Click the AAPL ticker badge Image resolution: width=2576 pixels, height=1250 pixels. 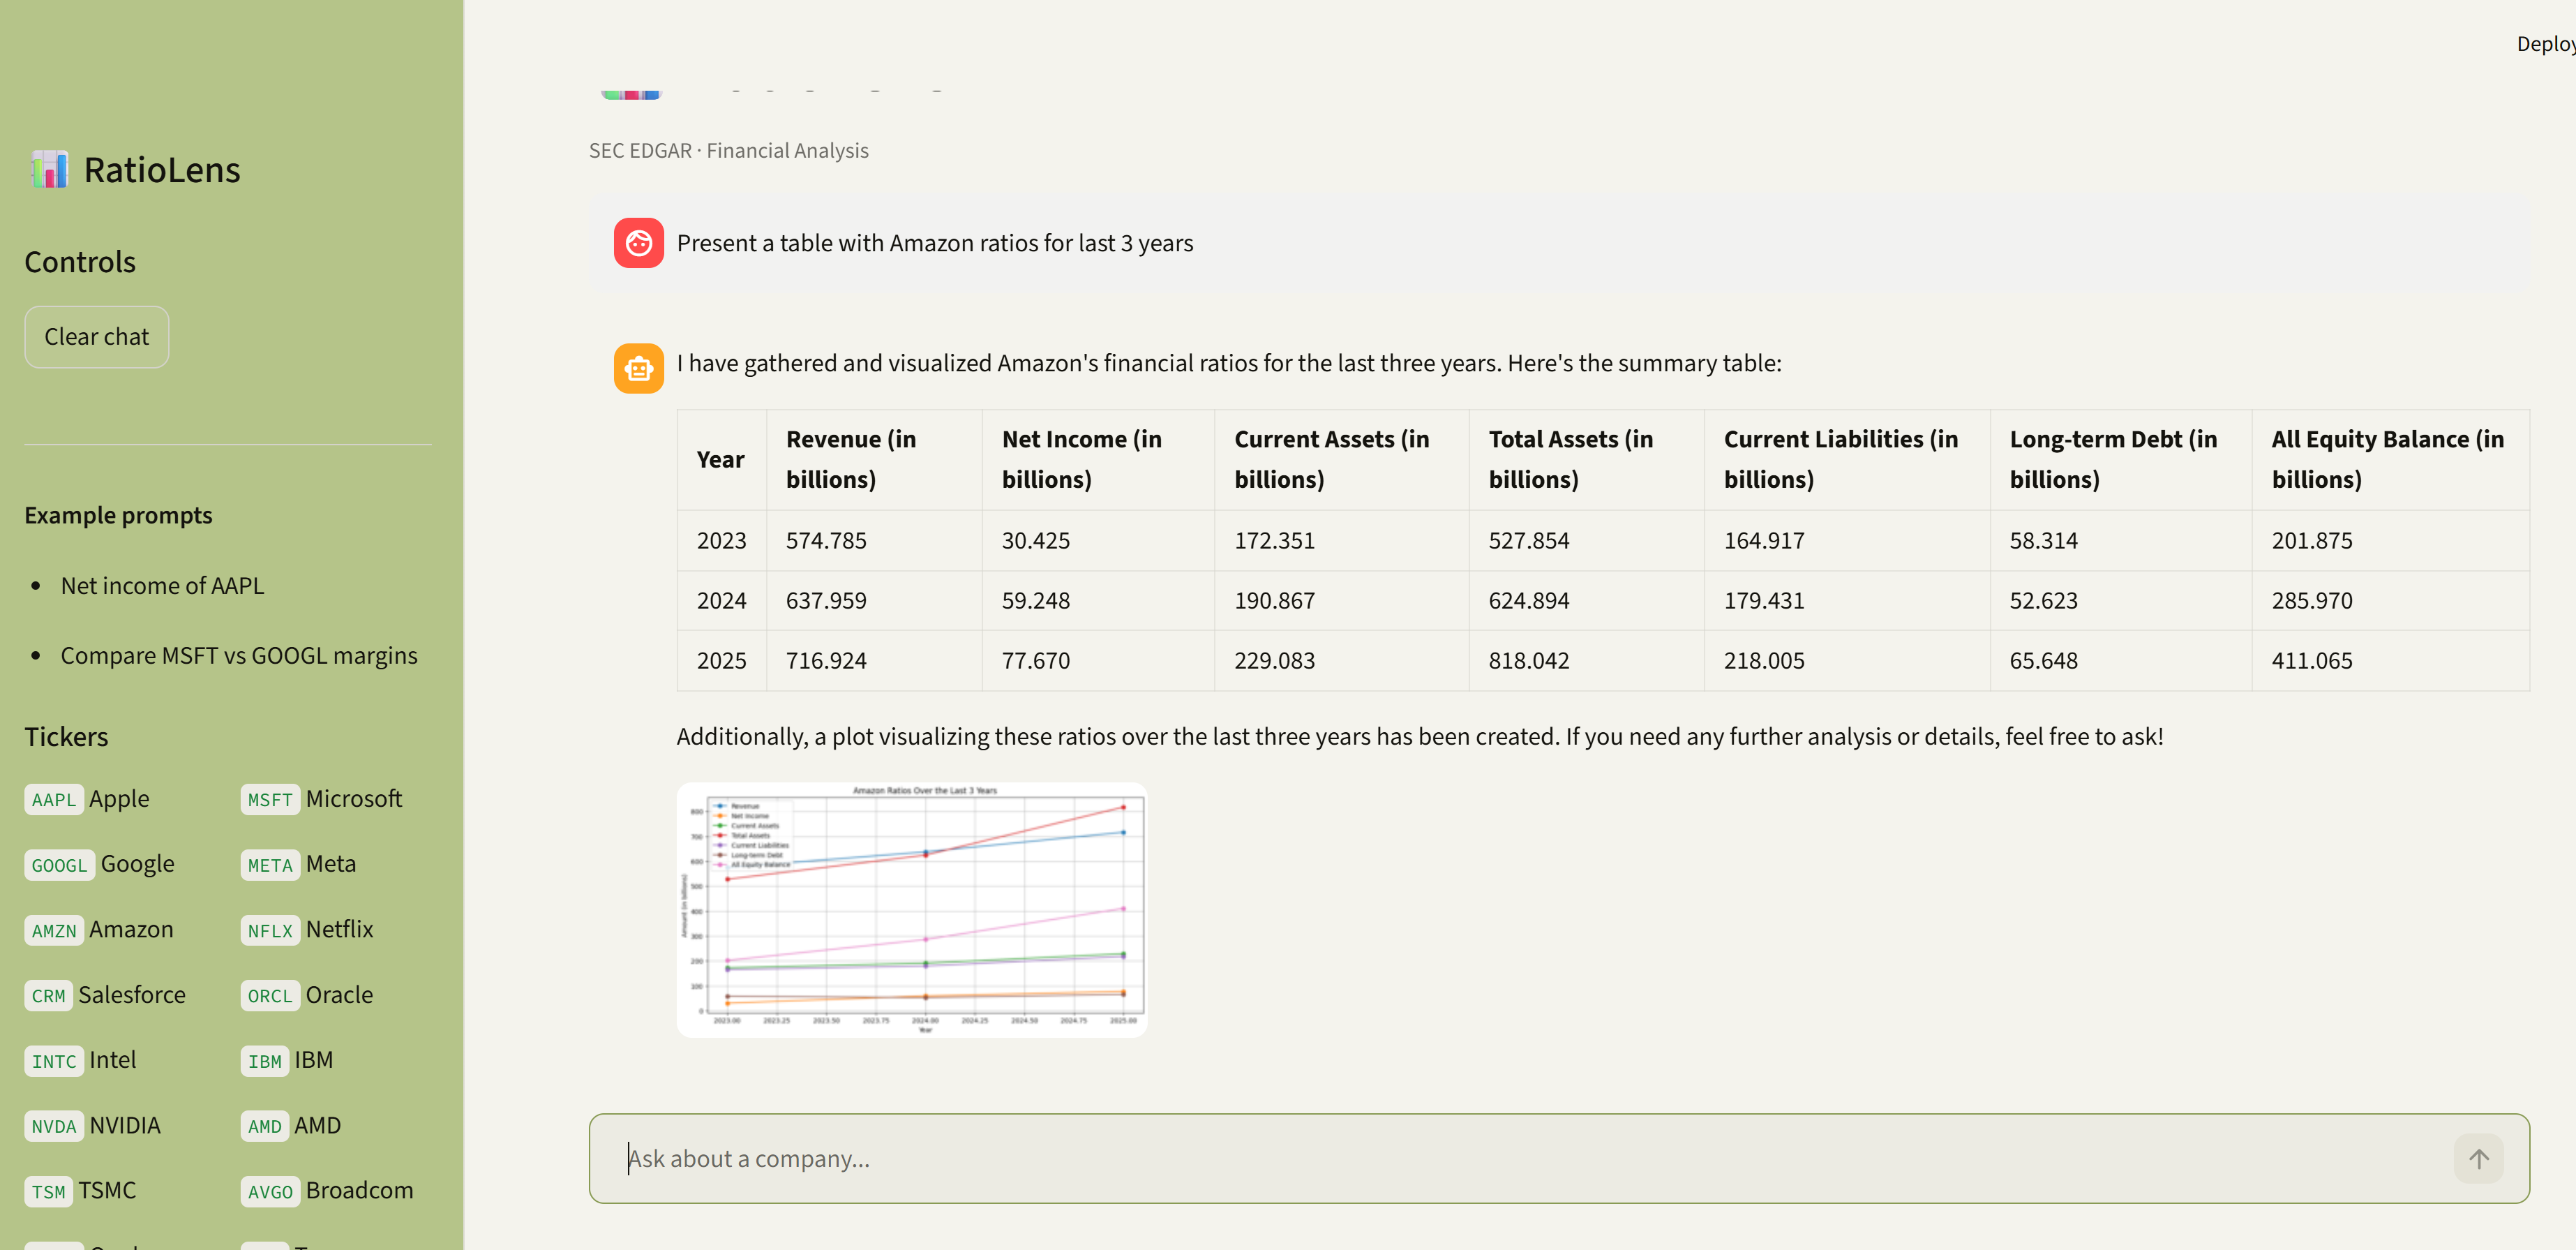(x=53, y=799)
